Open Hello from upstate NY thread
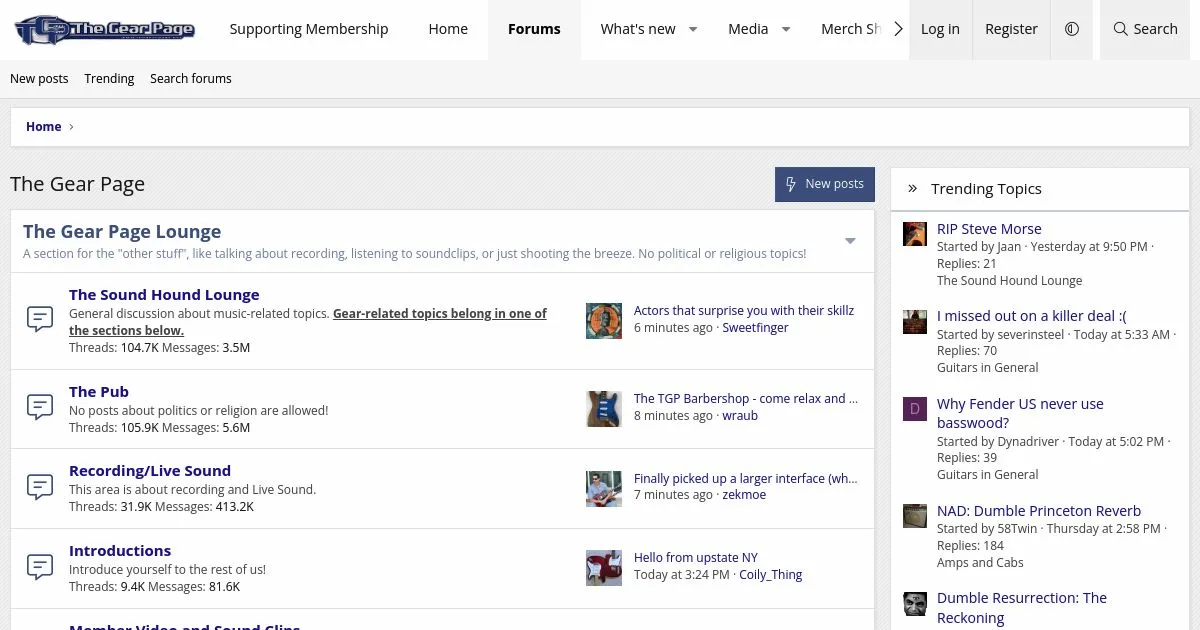 (696, 558)
